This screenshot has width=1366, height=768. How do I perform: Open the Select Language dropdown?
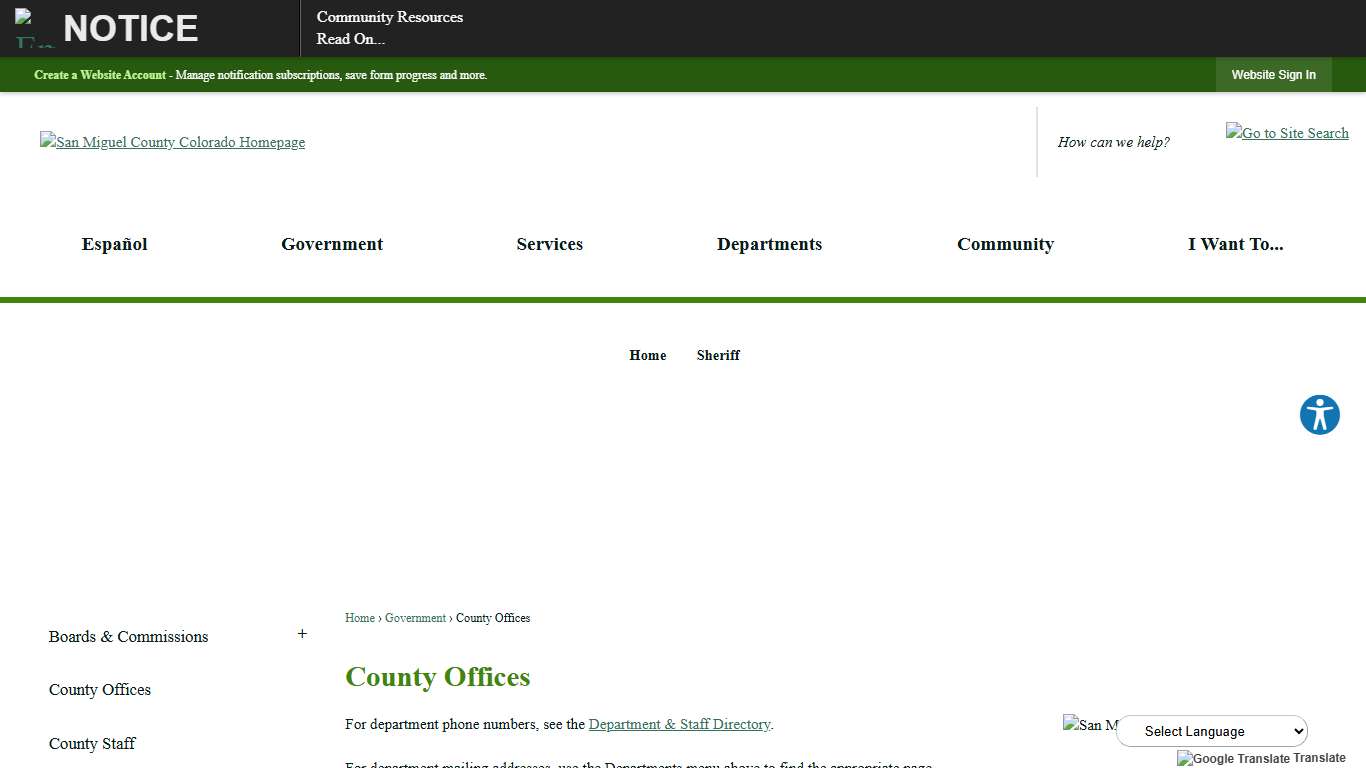pos(1212,731)
